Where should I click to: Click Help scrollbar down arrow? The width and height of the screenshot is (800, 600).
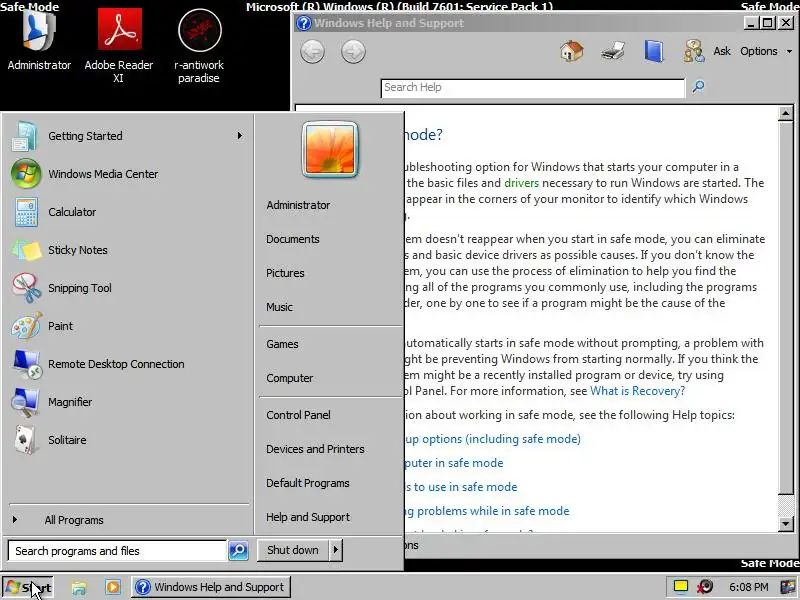[785, 523]
